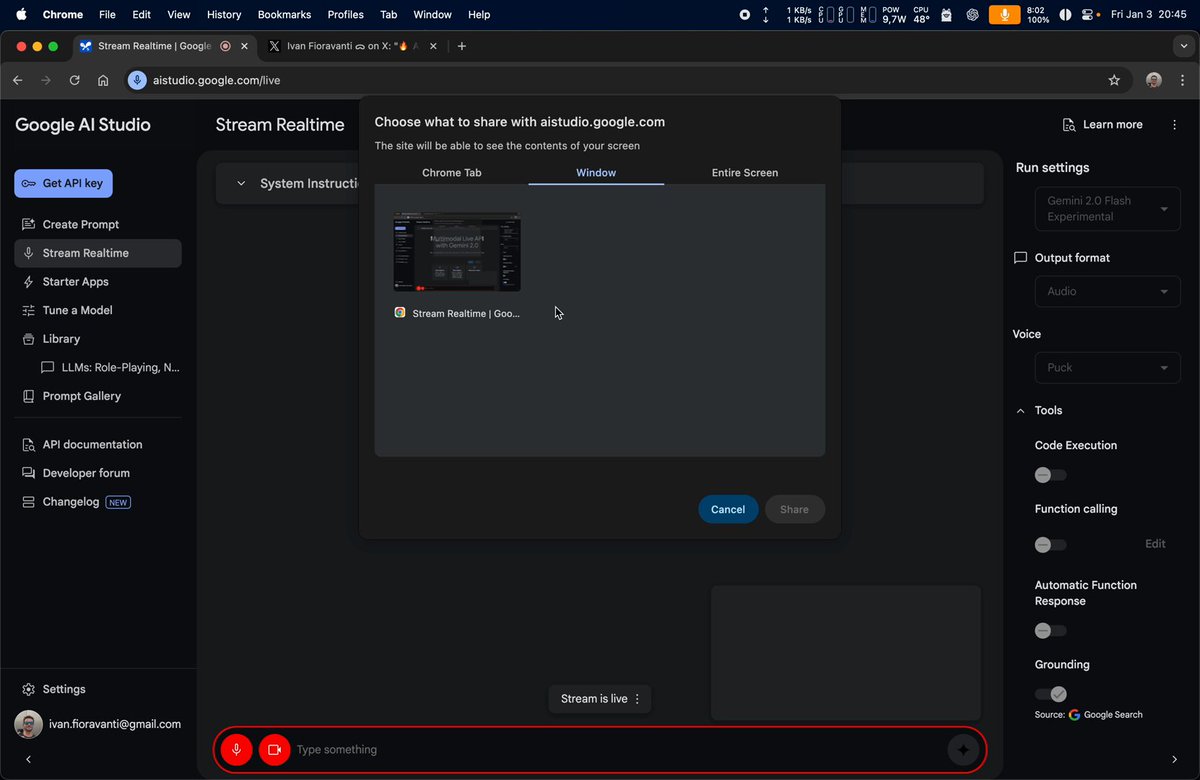
Task: Open the Bookmarks menu in menu bar
Action: pyautogui.click(x=284, y=15)
